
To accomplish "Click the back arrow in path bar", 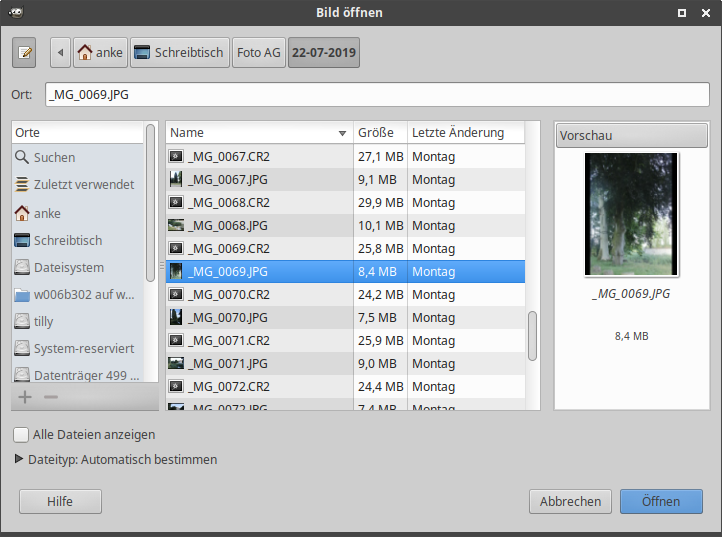I will (60, 53).
